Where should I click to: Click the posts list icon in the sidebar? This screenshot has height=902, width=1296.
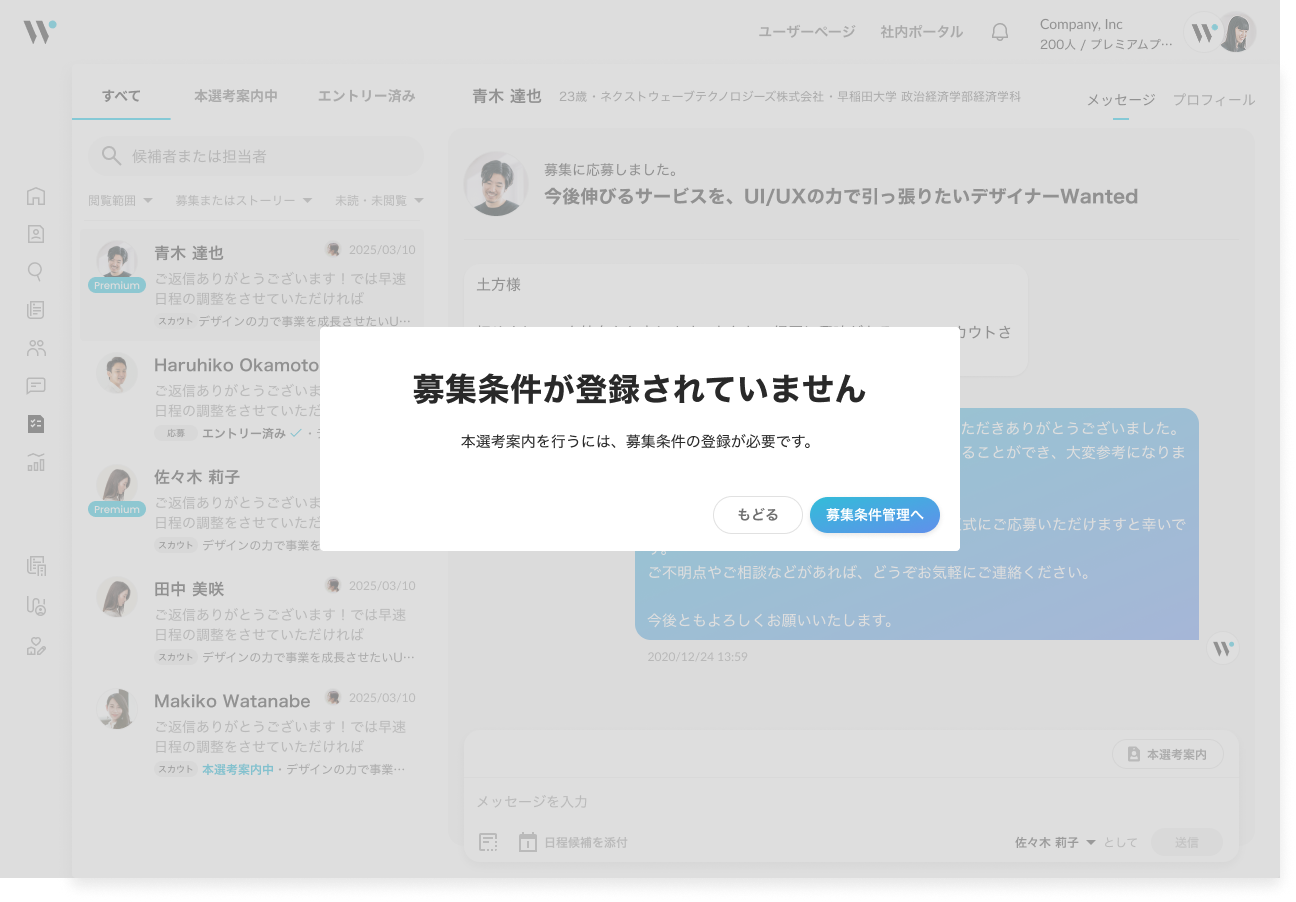point(36,309)
